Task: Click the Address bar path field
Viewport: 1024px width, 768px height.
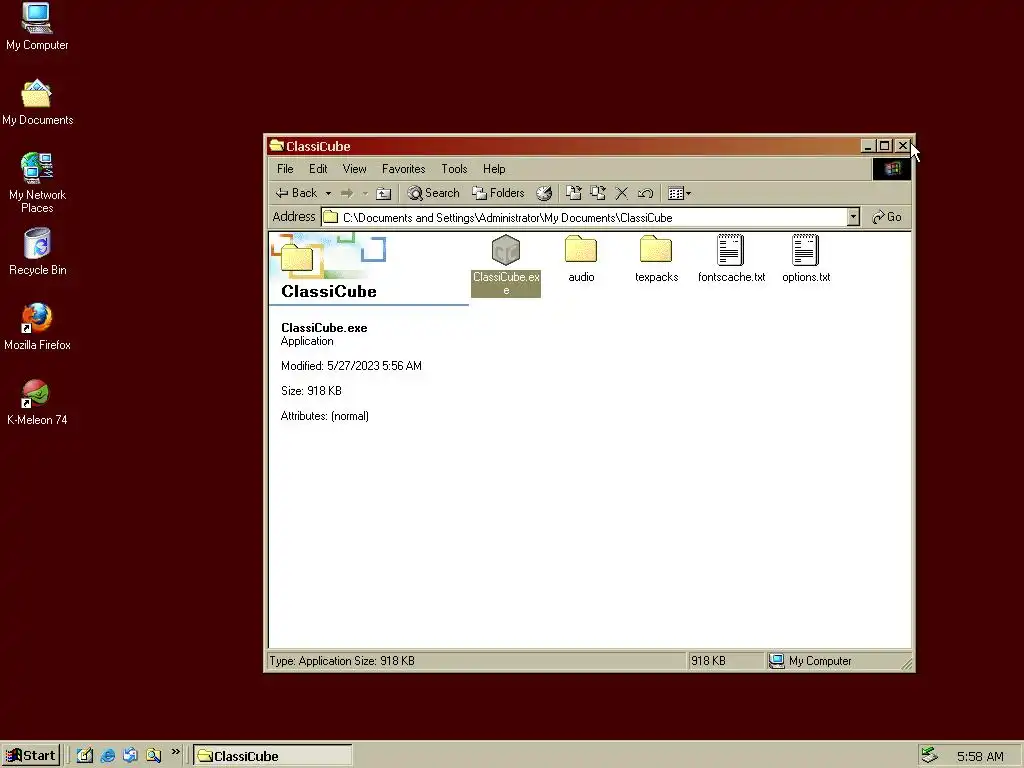Action: [x=584, y=217]
